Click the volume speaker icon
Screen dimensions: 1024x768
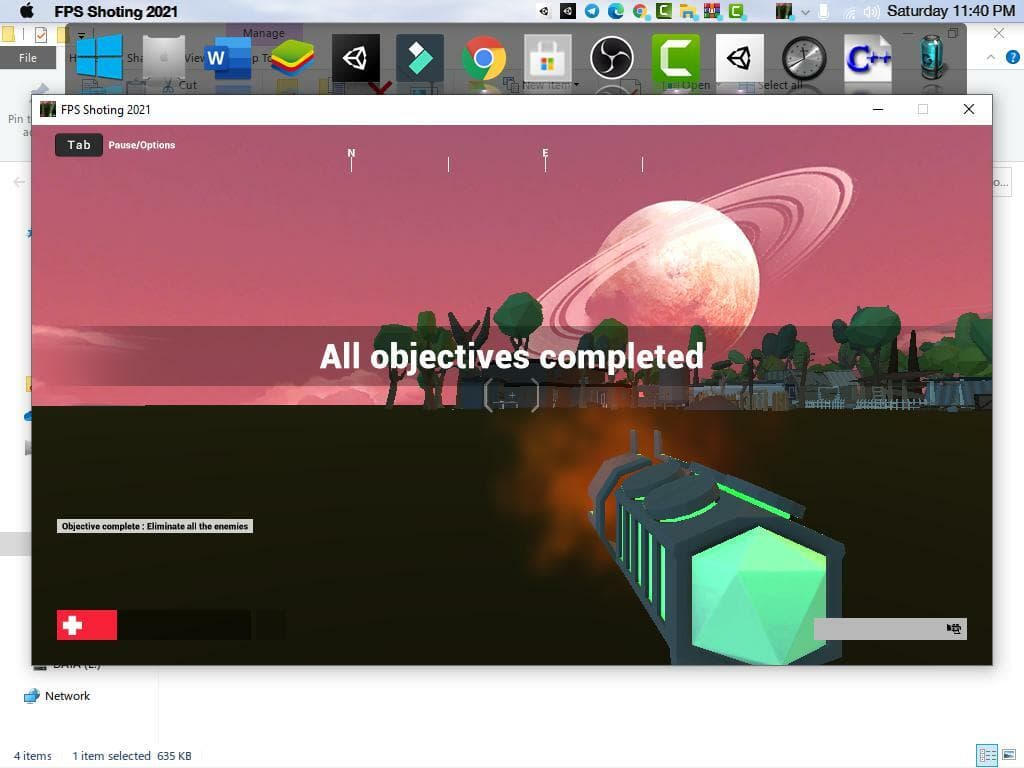click(872, 12)
